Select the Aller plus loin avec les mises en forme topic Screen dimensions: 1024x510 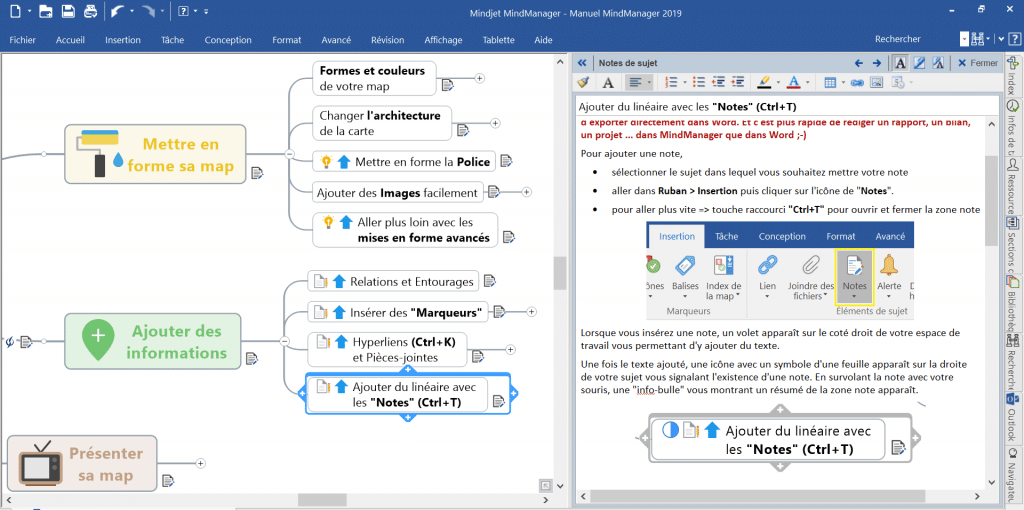[x=406, y=230]
